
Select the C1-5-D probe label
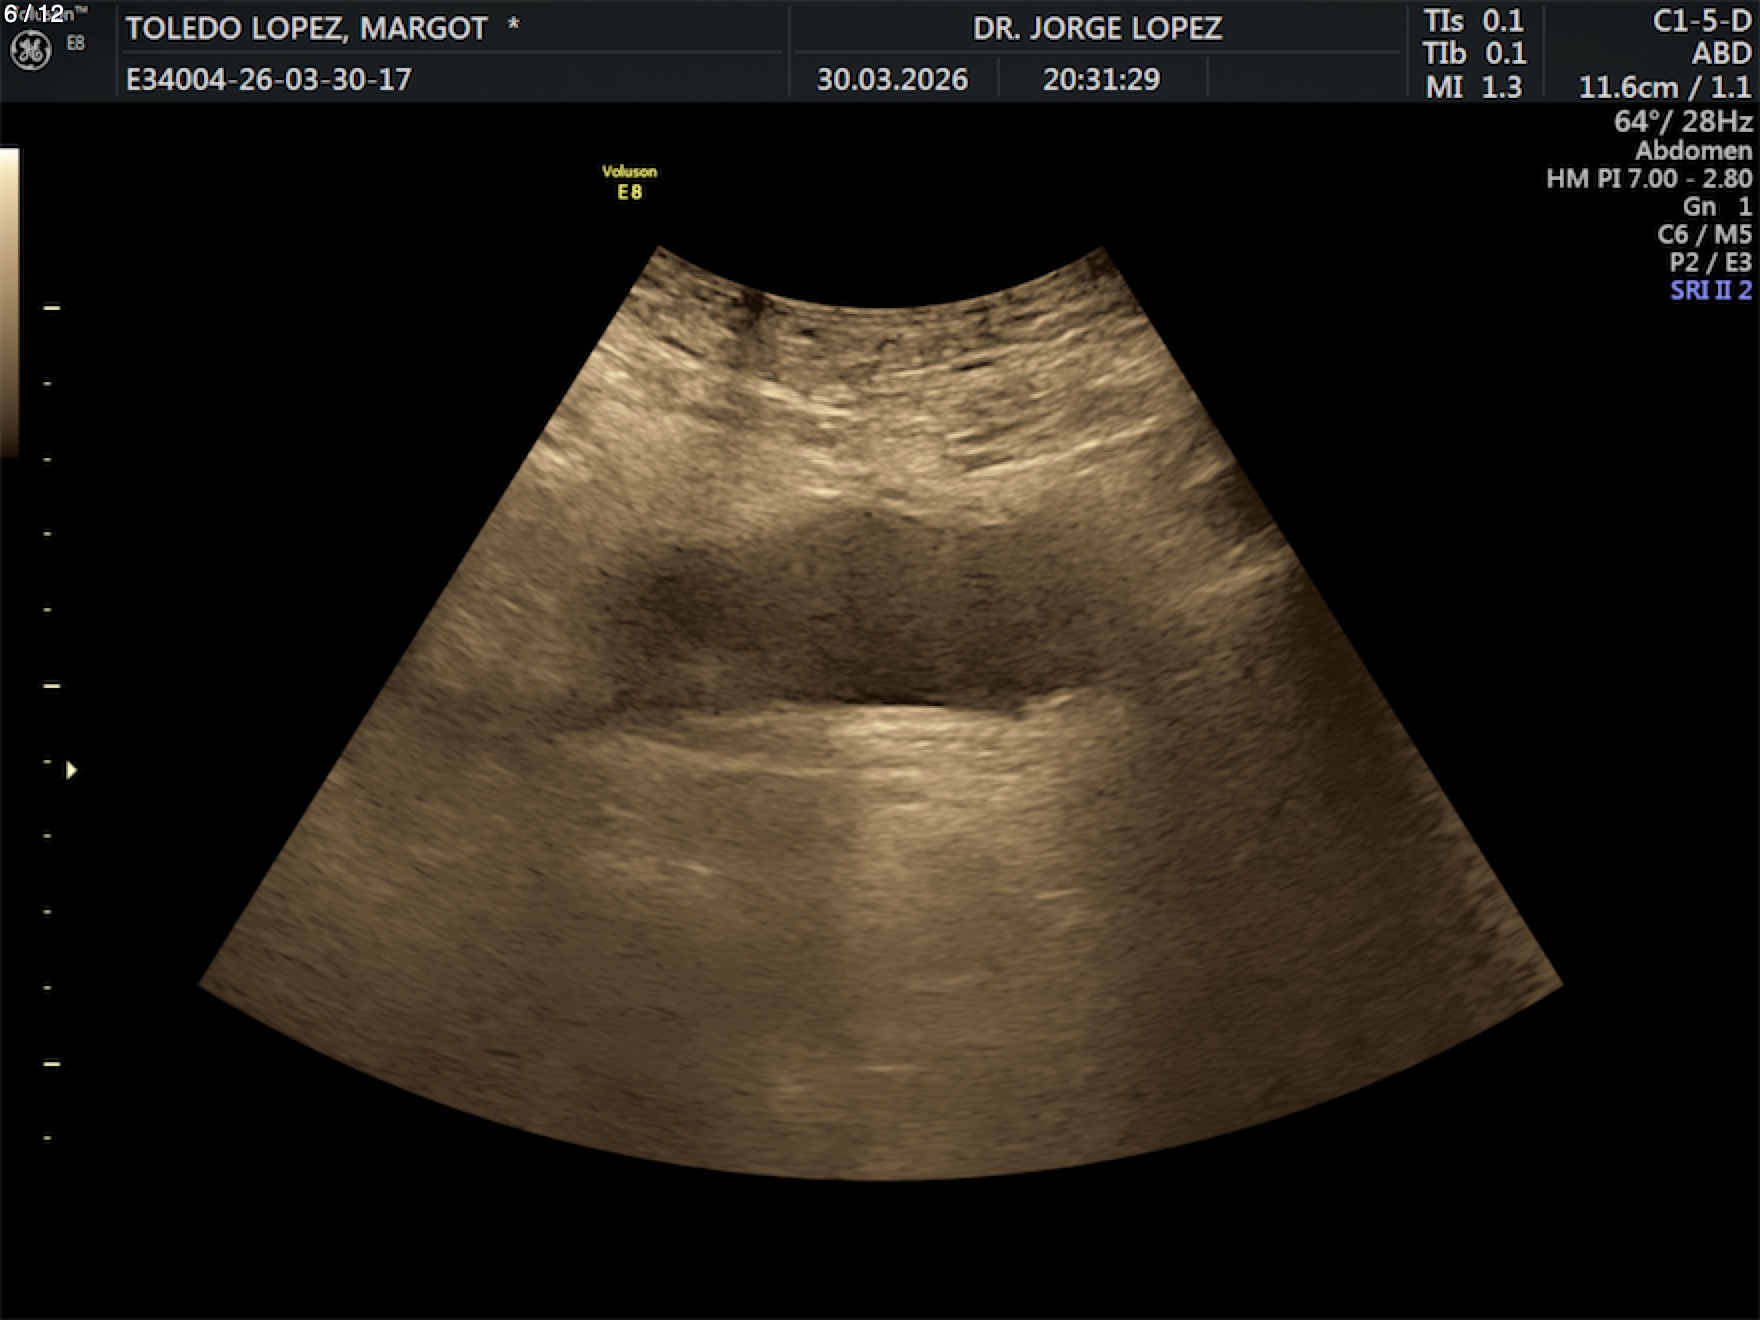[x=1701, y=21]
